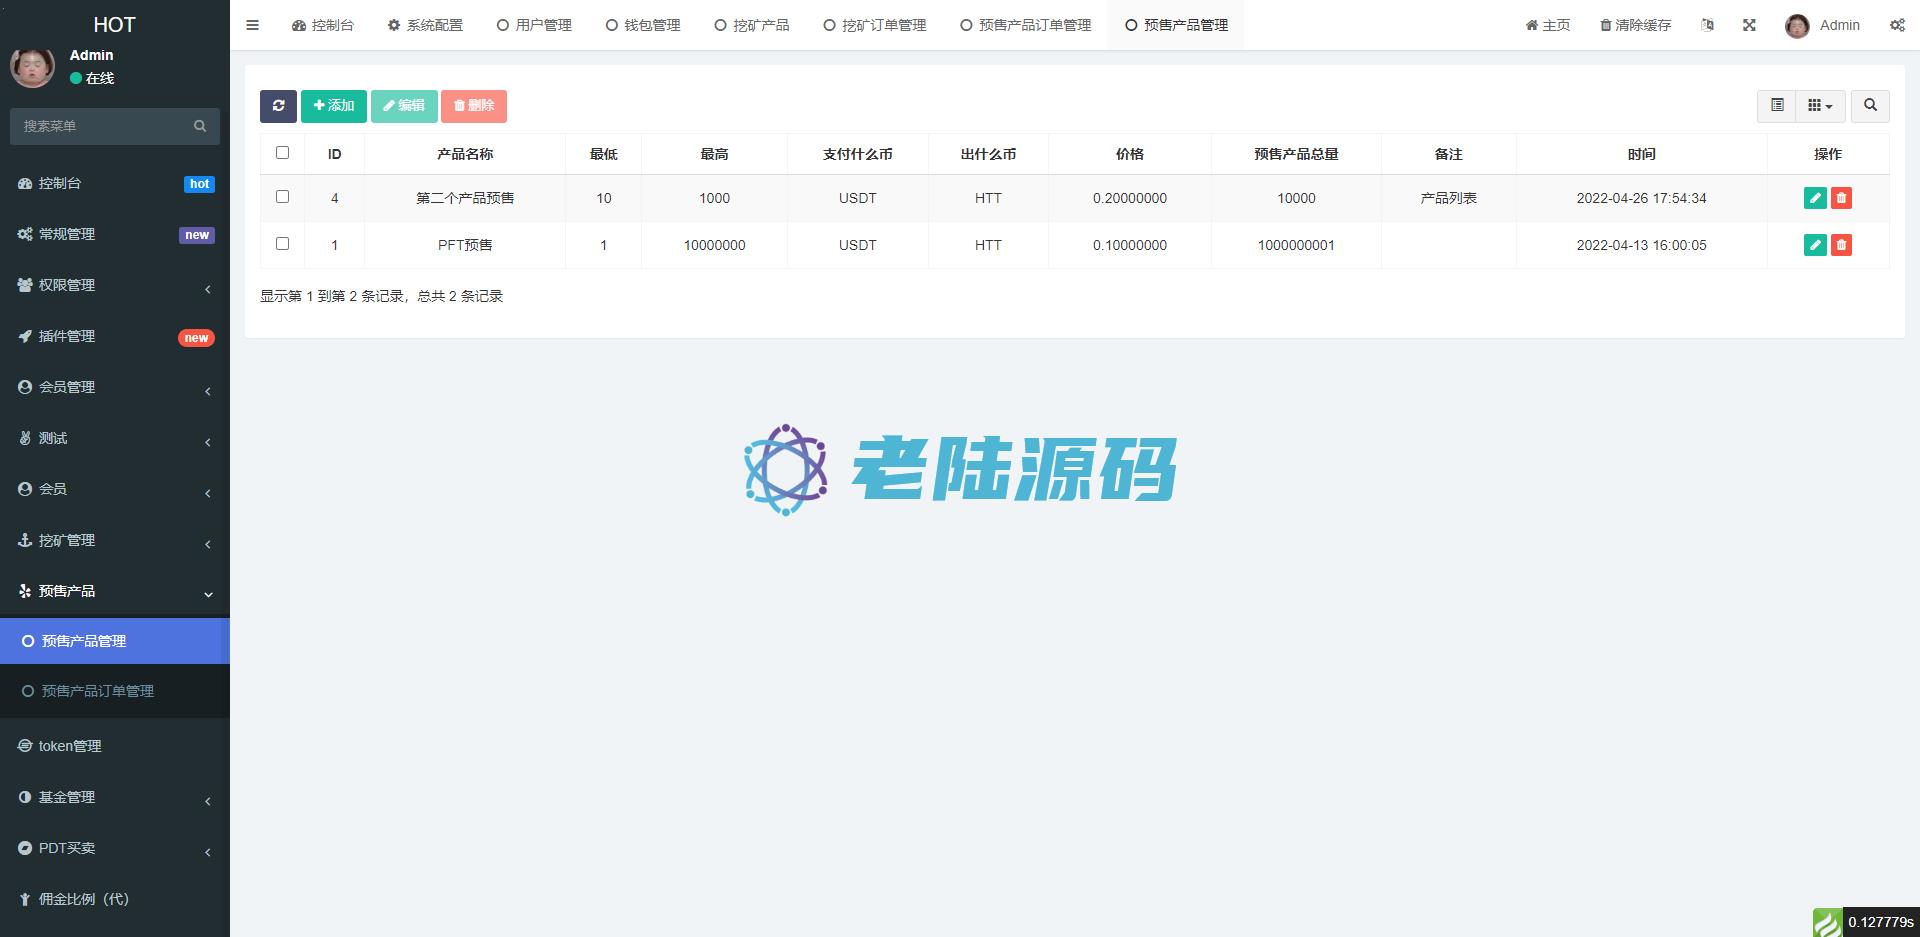
Task: Expand the 挖矿管理 sidebar menu
Action: coord(115,540)
